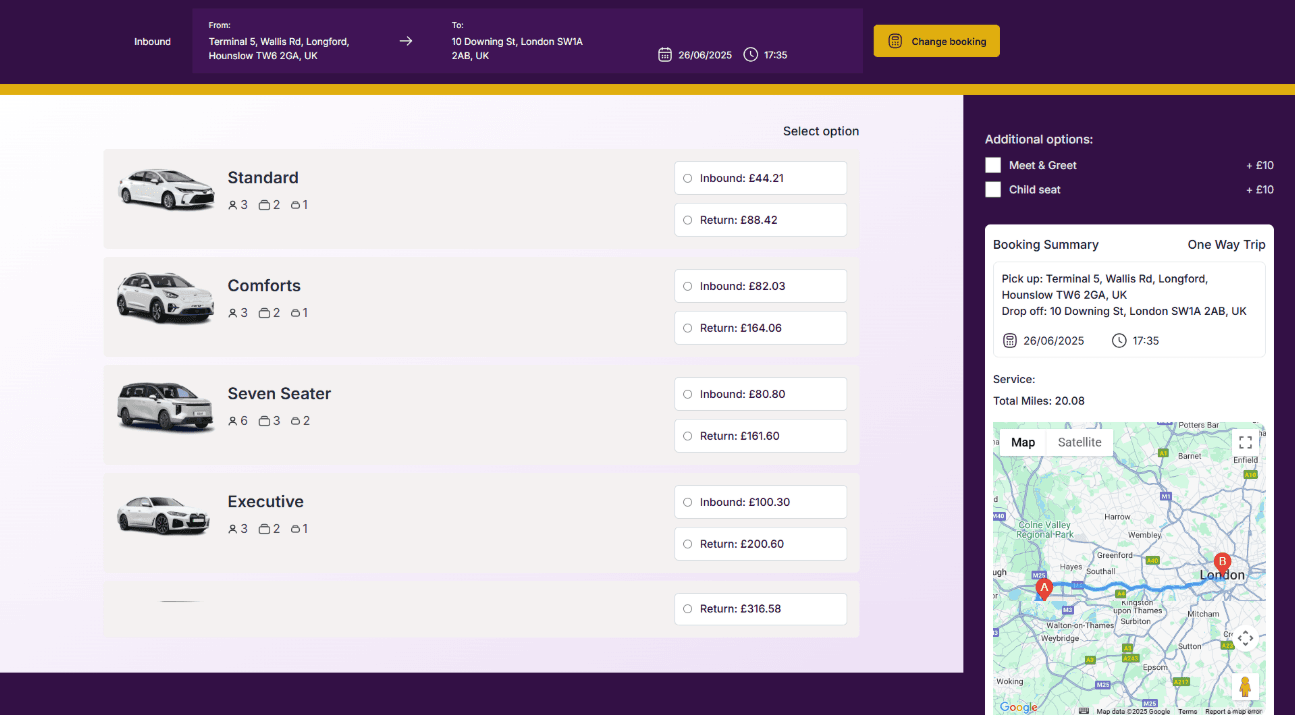This screenshot has height=715, width=1295.
Task: Click the calendar icon in top booking bar
Action: 665,55
